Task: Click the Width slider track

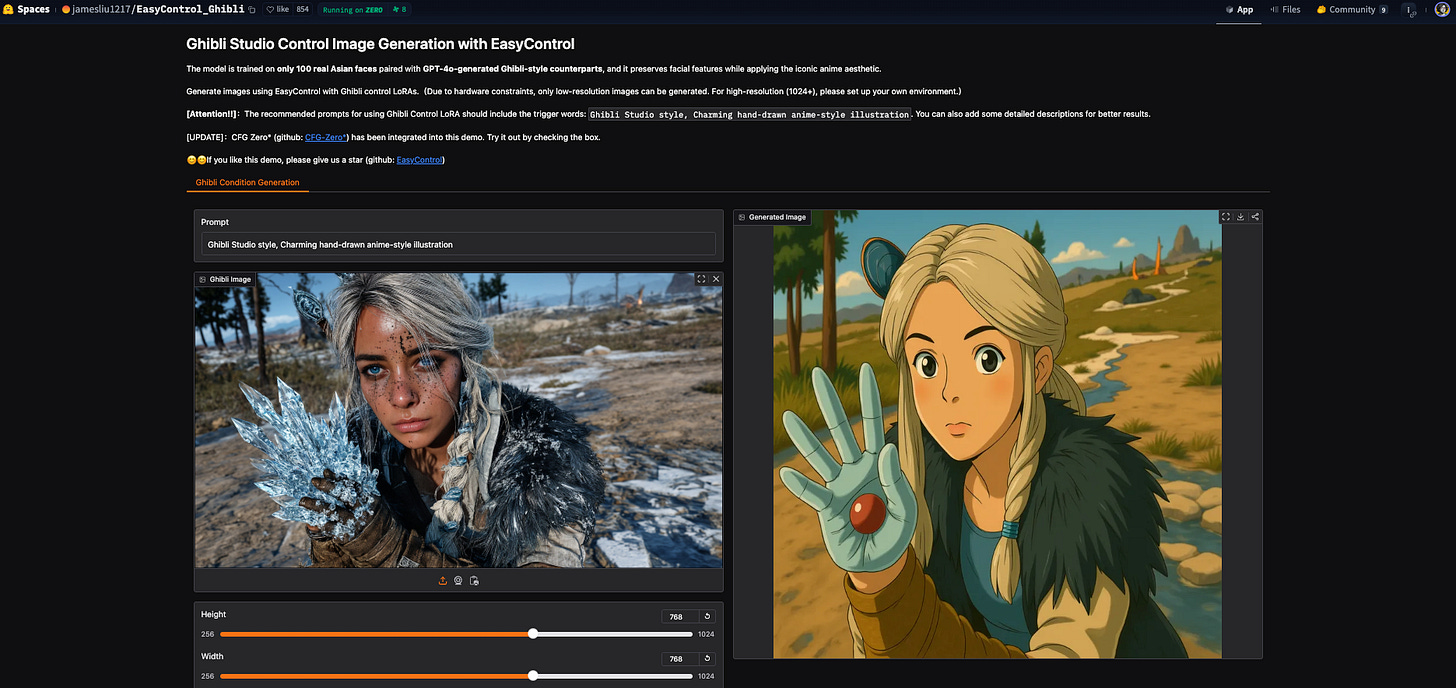Action: (x=456, y=676)
